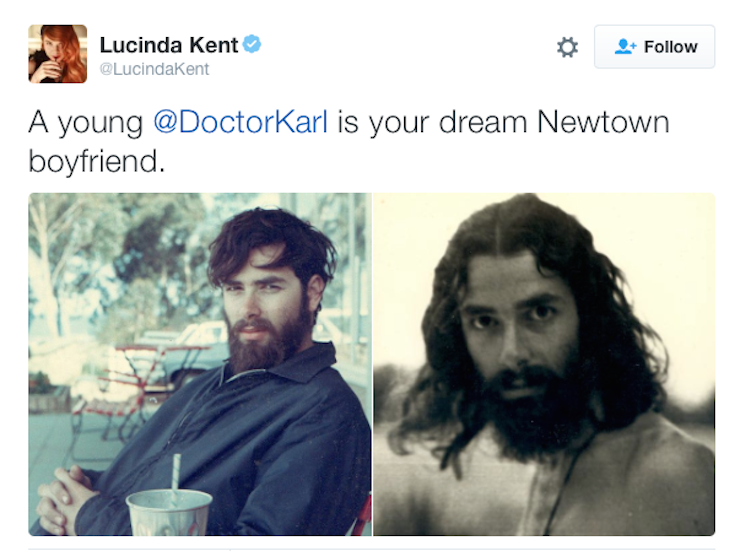Open the left color photo
Viewport: 740px width, 551px height.
pyautogui.click(x=200, y=364)
